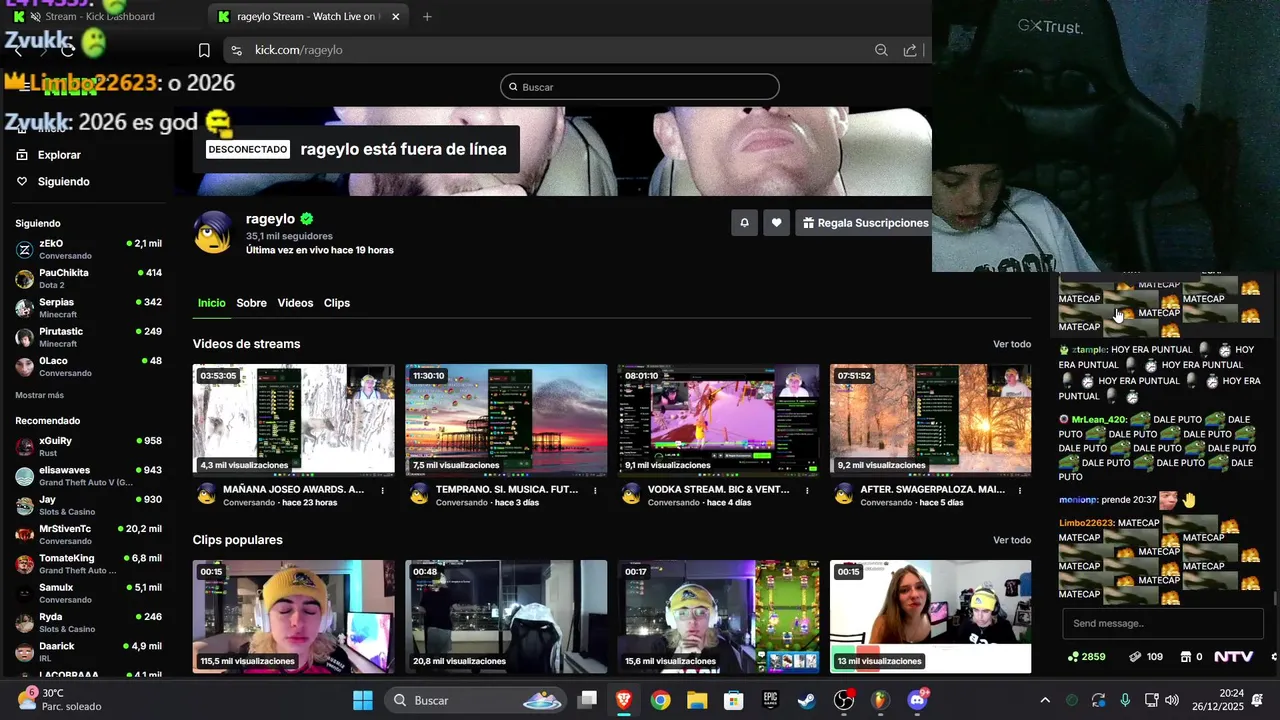
Task: Switch to the Inicio tab
Action: pyautogui.click(x=212, y=303)
